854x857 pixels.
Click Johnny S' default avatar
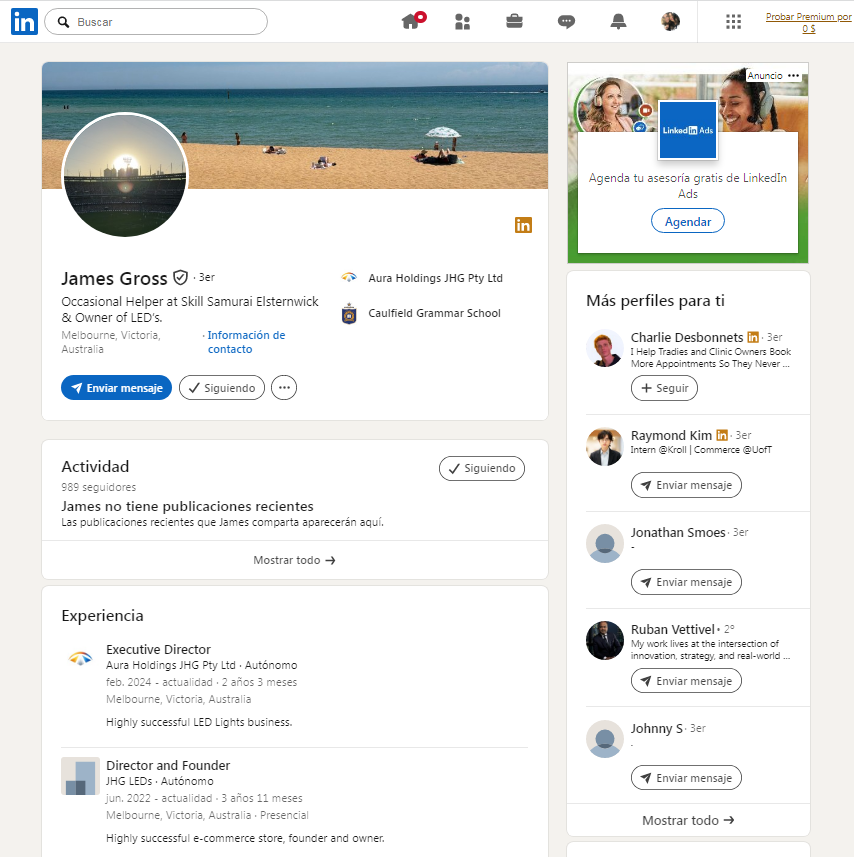(605, 739)
